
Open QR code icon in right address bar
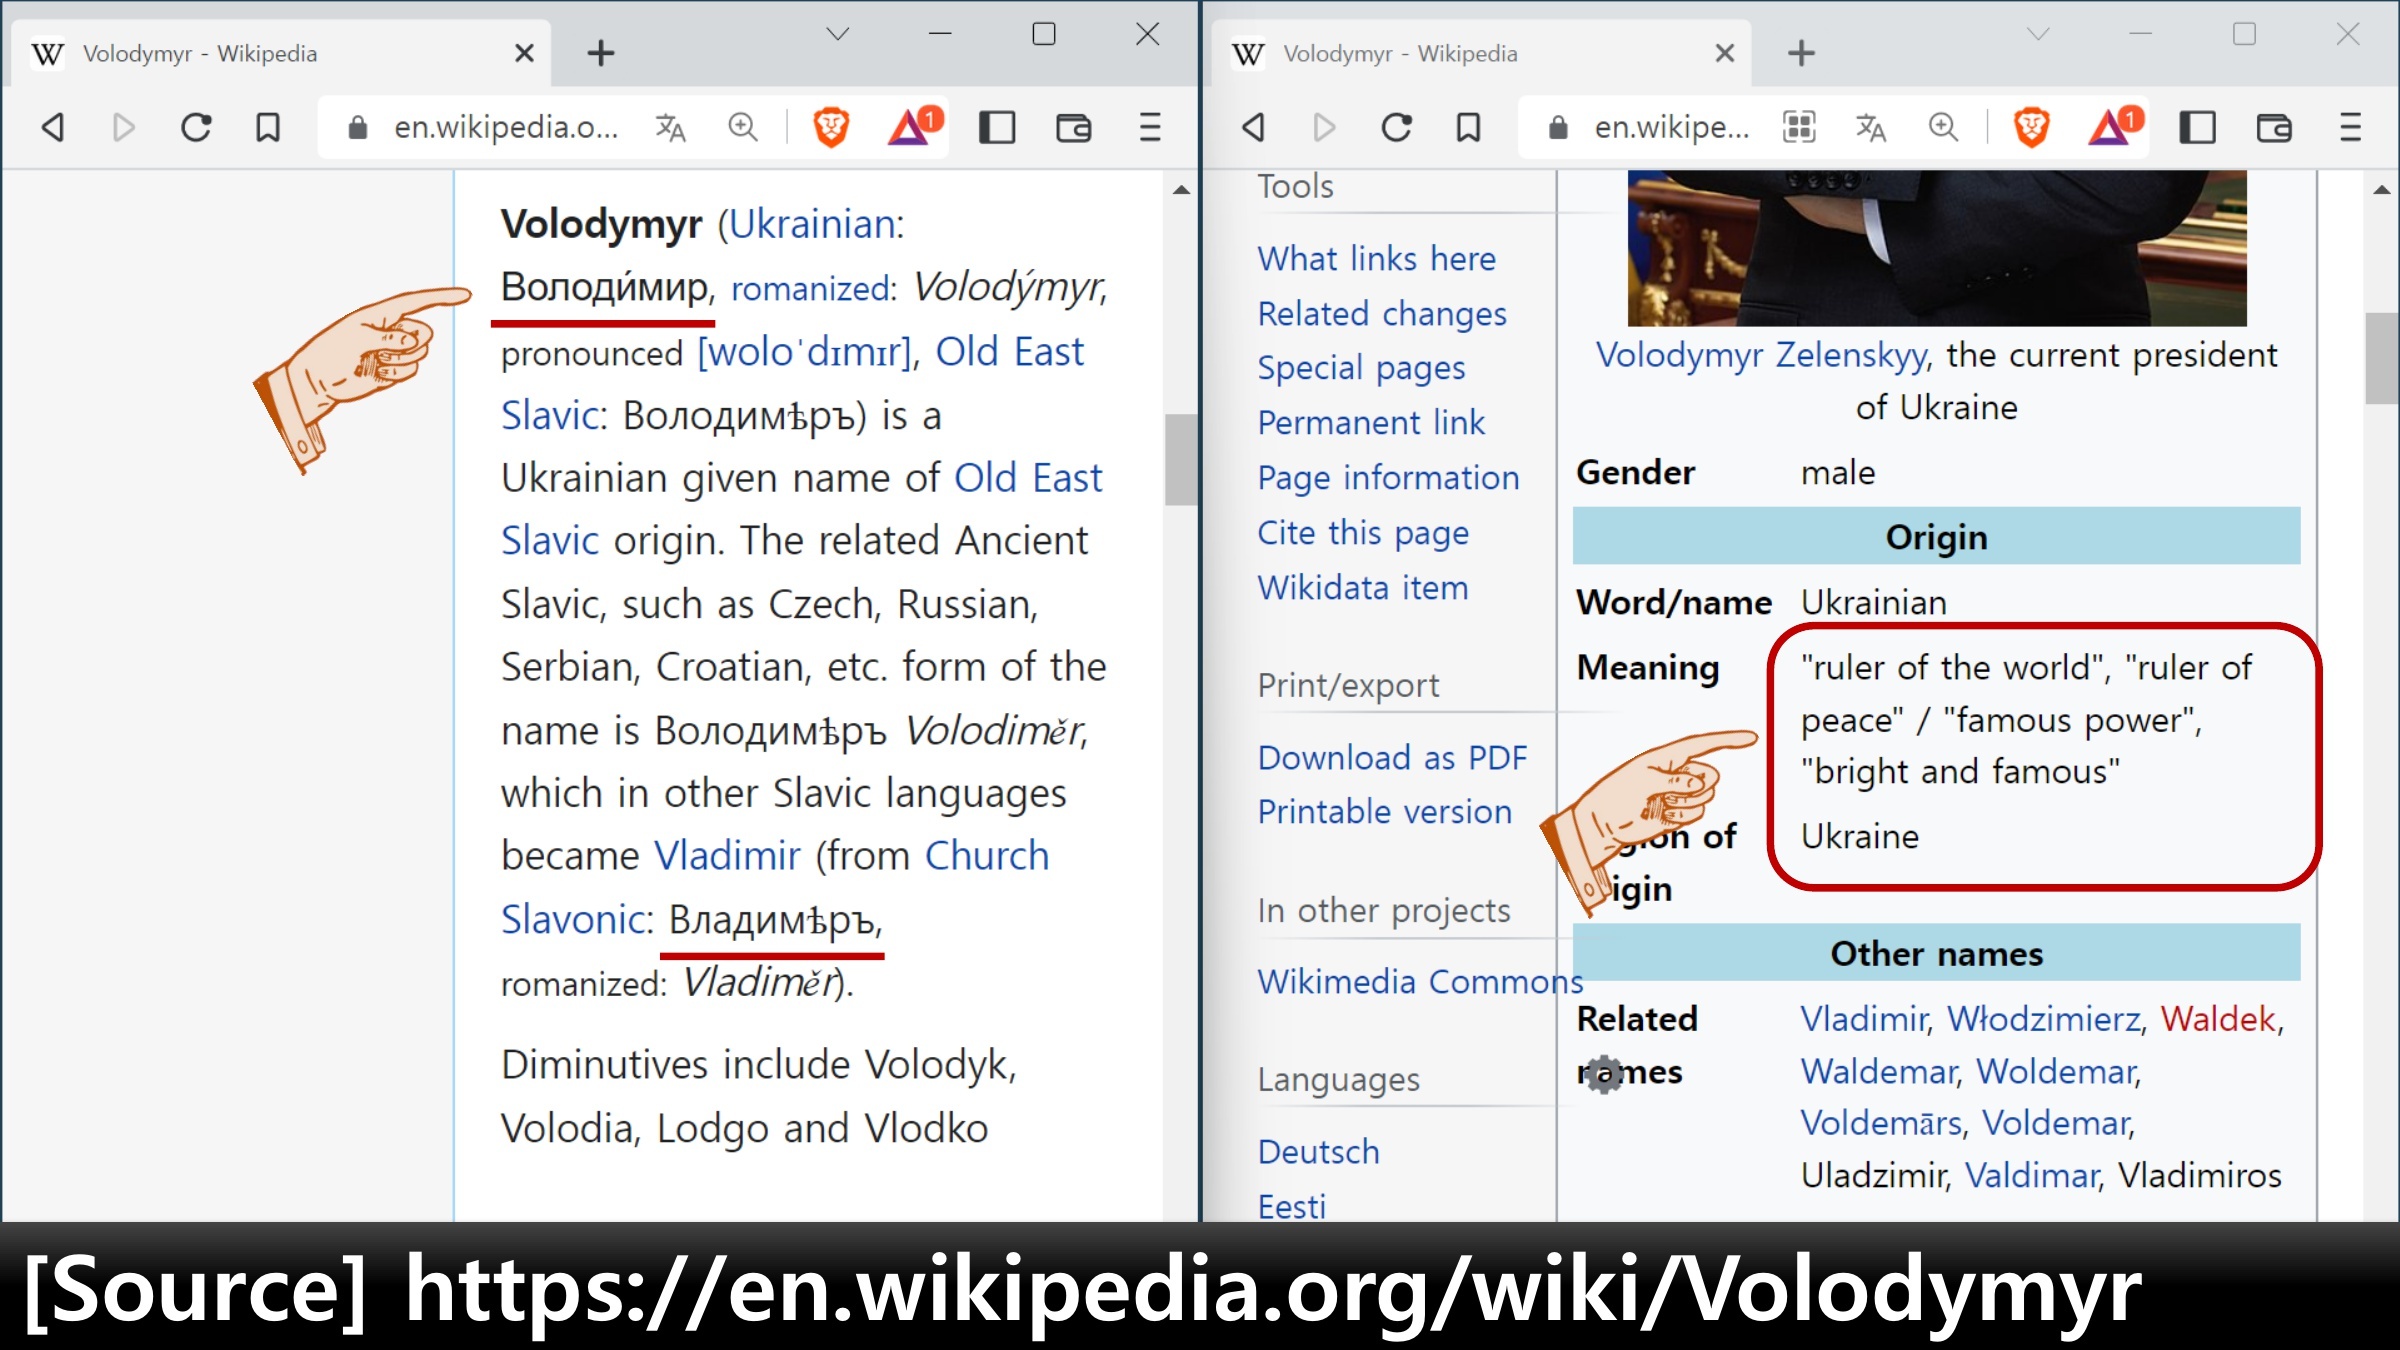point(1798,127)
